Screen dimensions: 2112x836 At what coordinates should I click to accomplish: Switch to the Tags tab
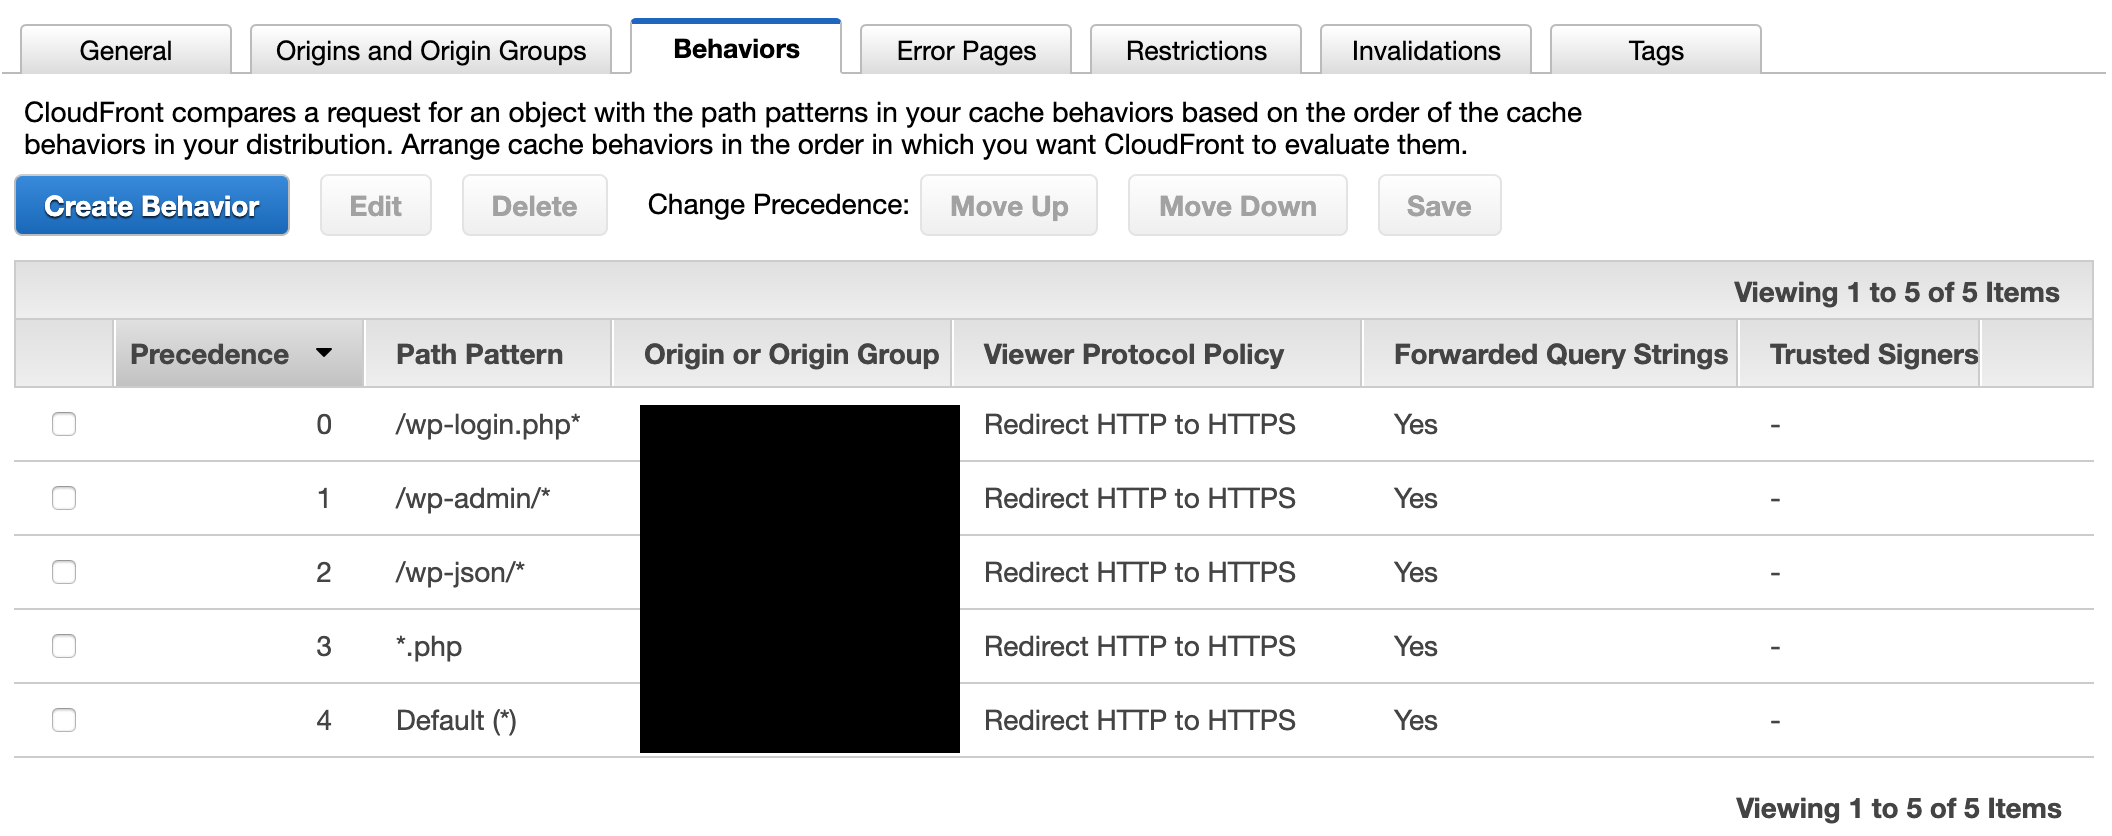pos(1656,51)
